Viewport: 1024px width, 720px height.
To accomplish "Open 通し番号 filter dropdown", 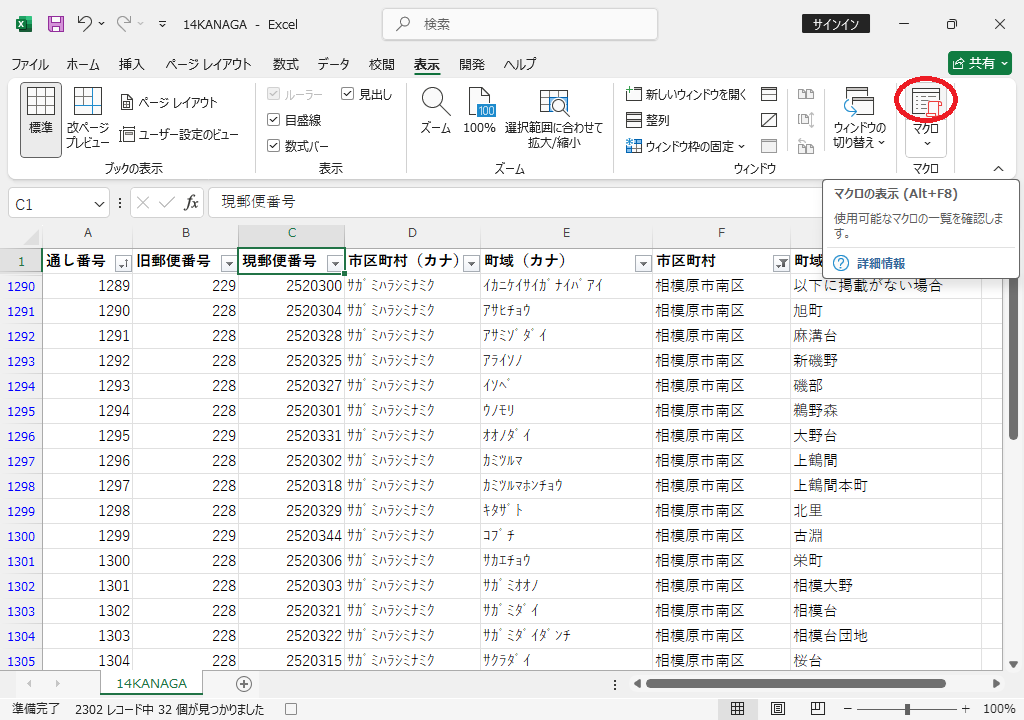I will (123, 263).
